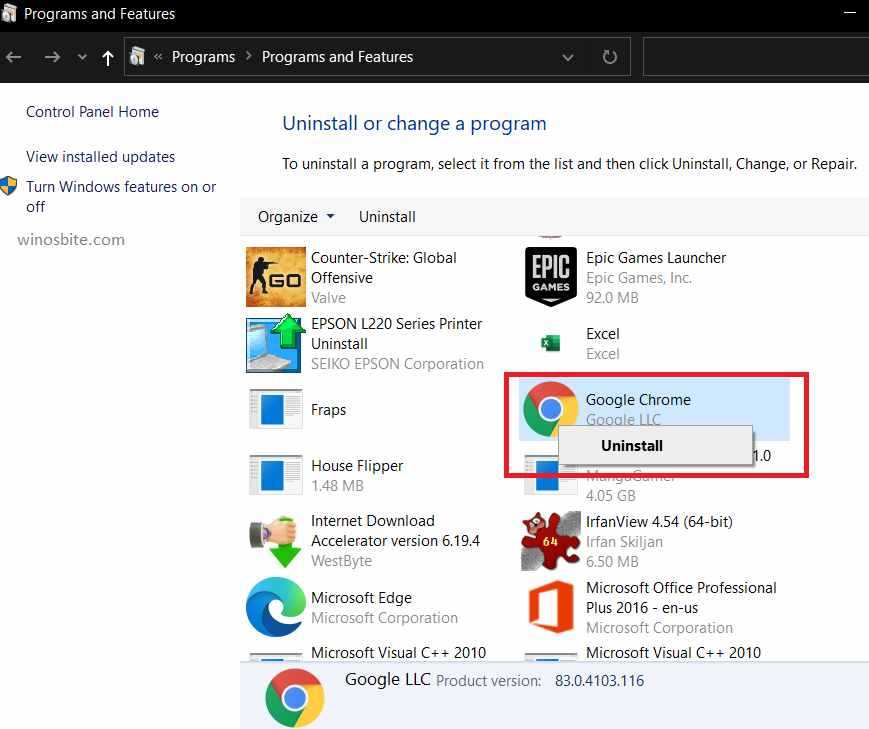
Task: Click the Microsoft Edge icon
Action: [275, 606]
